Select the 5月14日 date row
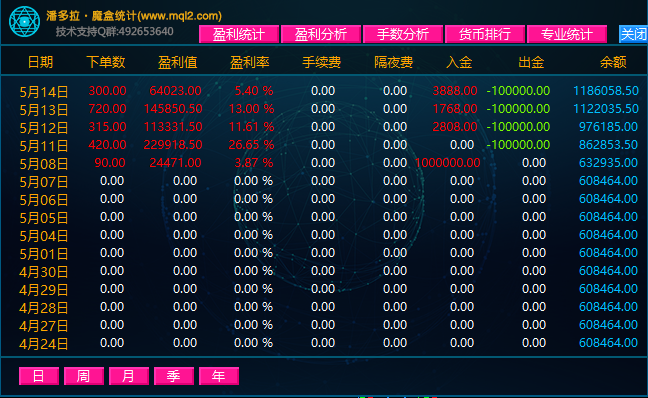Viewport: 648px width, 398px height. tap(44, 92)
